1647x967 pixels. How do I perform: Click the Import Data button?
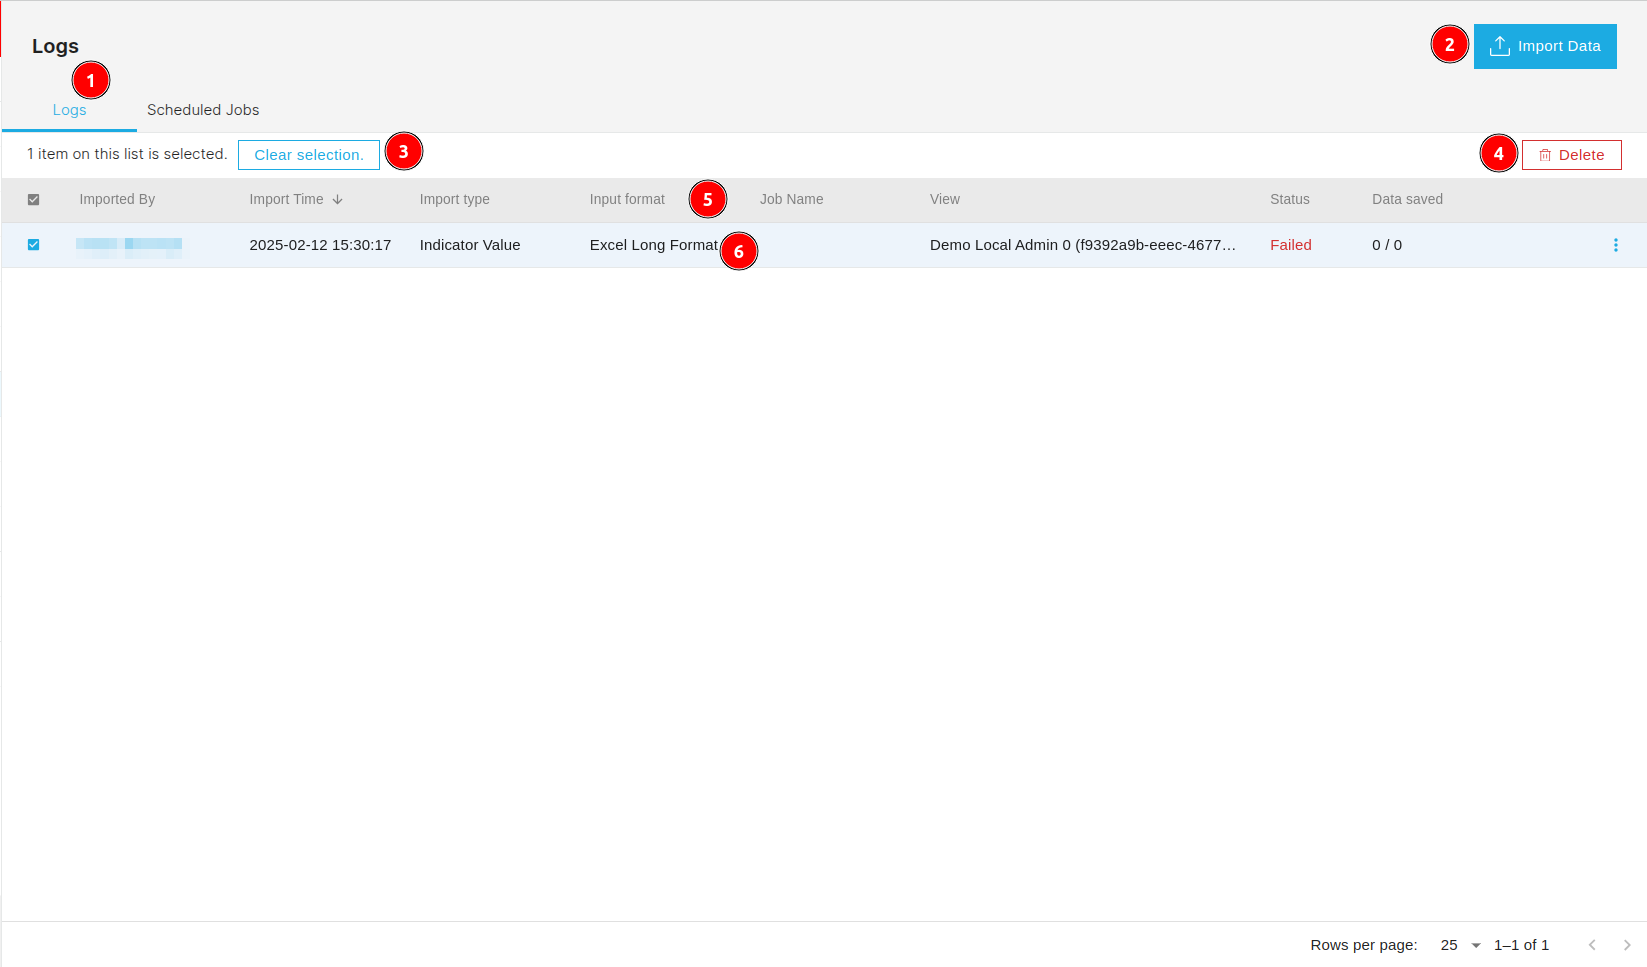click(x=1545, y=46)
